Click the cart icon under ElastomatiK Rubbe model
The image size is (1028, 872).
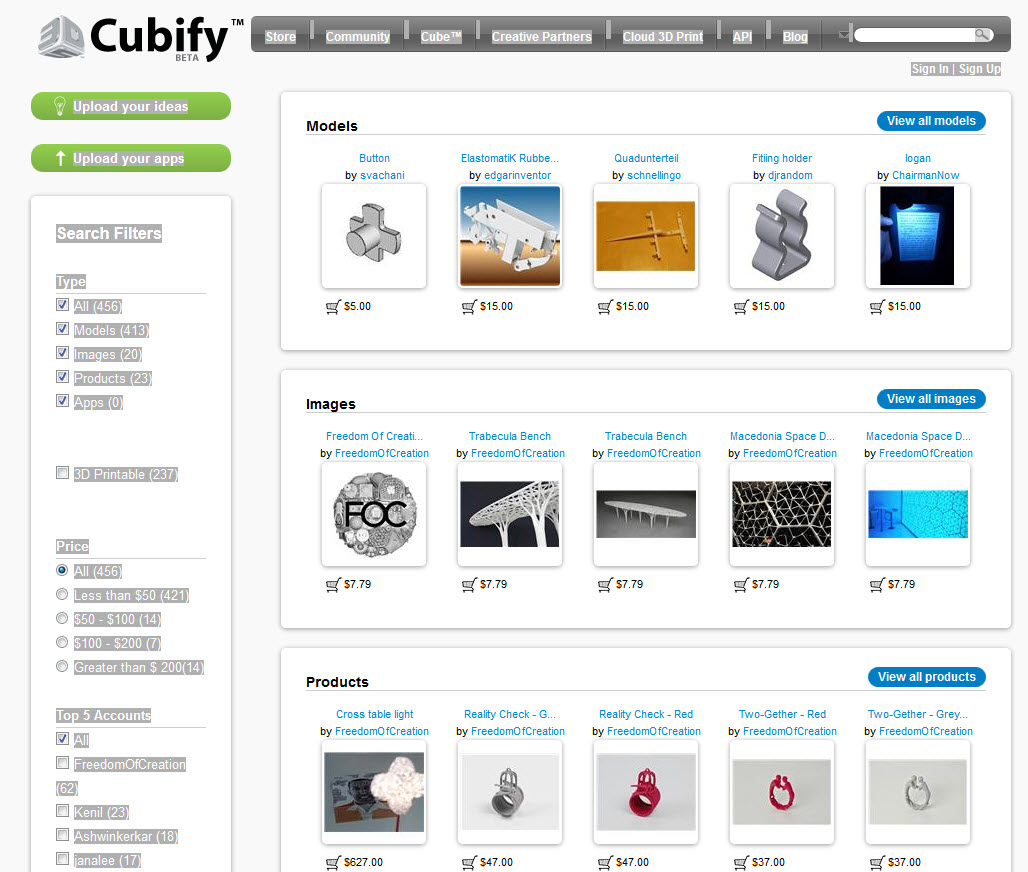tap(468, 307)
